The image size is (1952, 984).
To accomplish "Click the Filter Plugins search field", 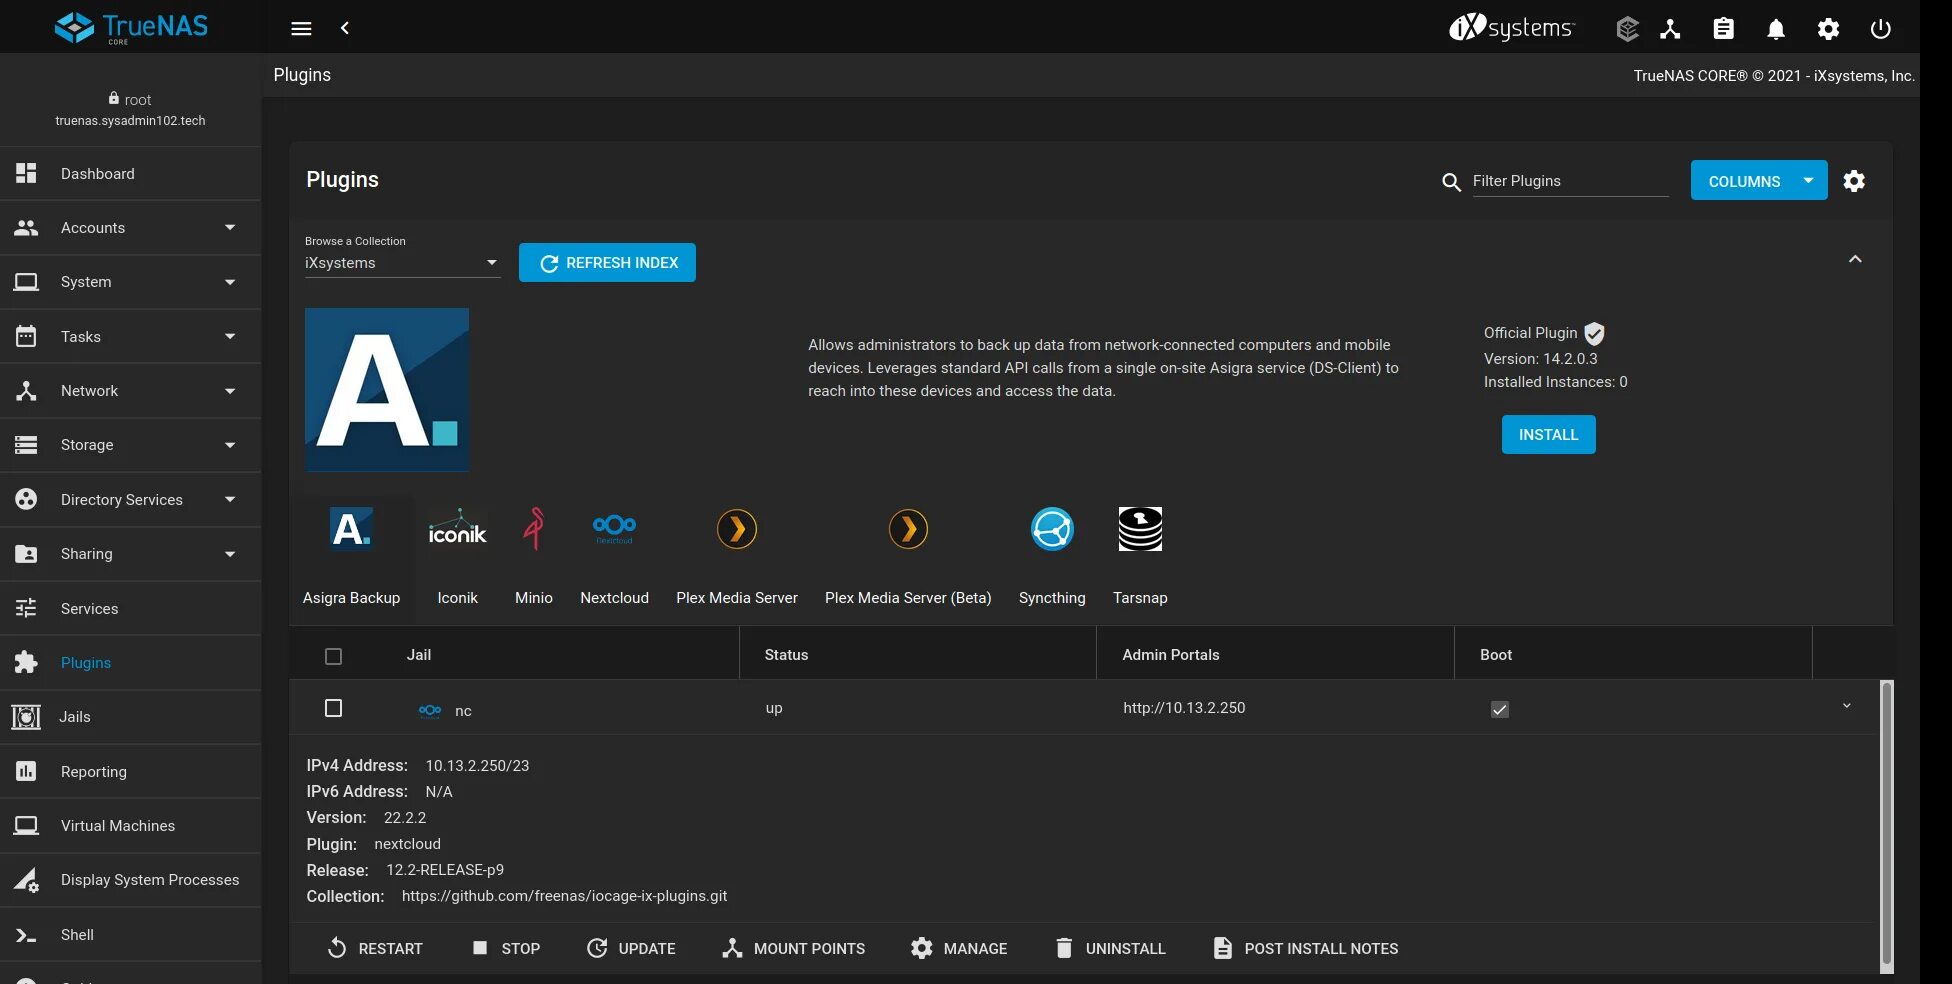I will pyautogui.click(x=1570, y=181).
